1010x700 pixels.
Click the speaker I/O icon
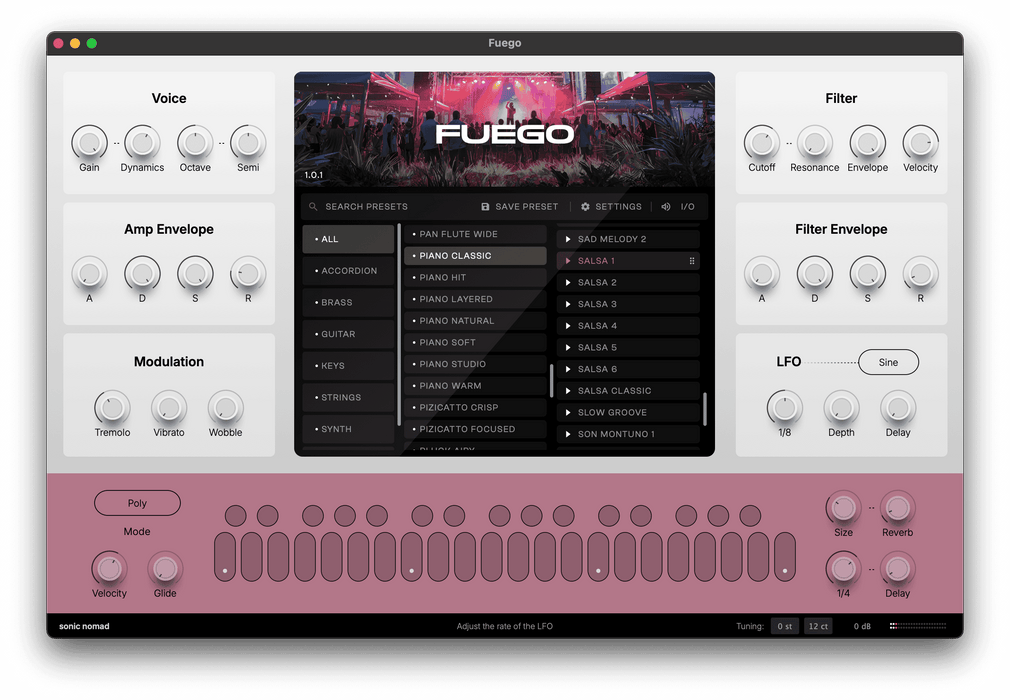tap(666, 207)
